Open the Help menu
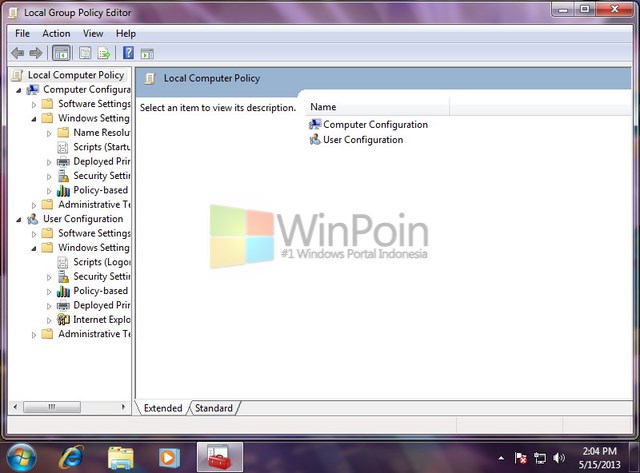Viewport: 640px width, 473px height. 126,33
